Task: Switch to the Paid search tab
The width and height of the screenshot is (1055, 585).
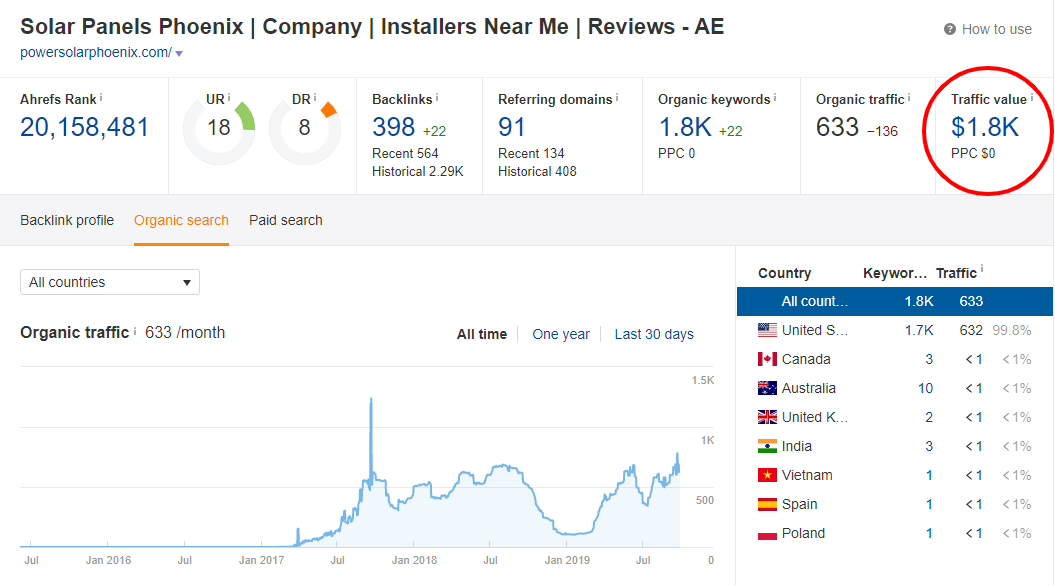Action: point(286,220)
